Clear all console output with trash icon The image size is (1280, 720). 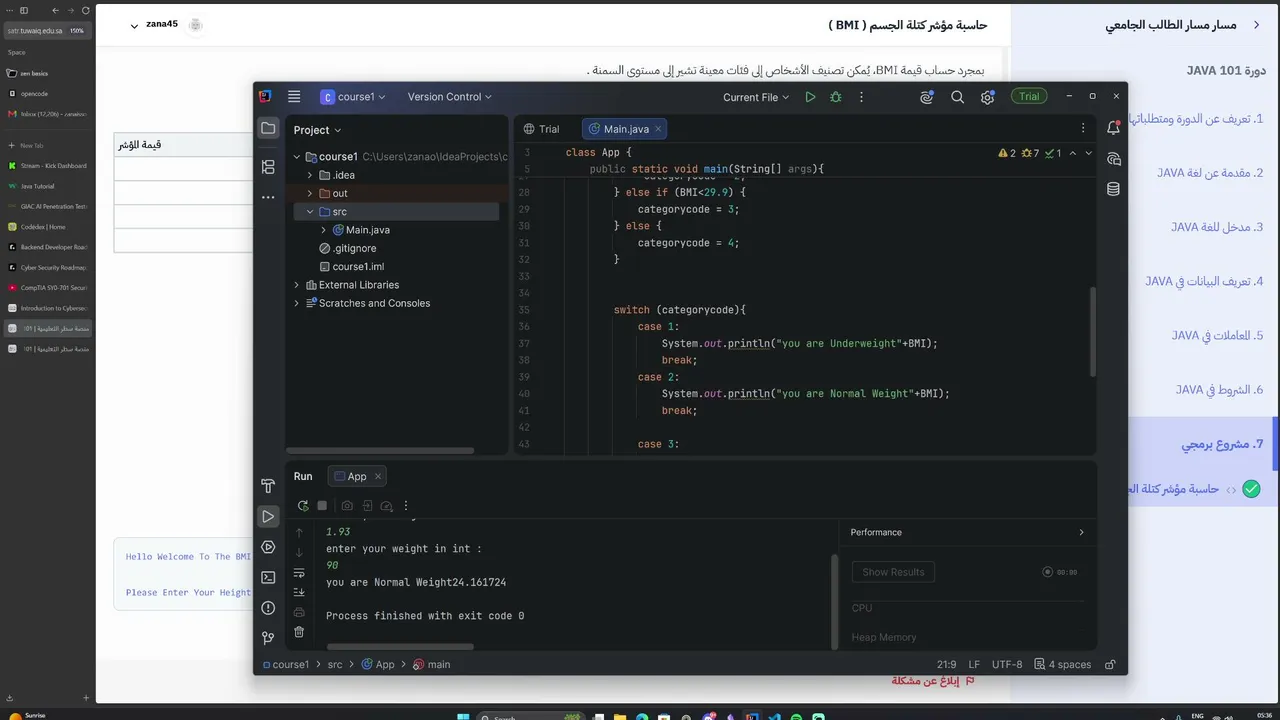tap(299, 632)
